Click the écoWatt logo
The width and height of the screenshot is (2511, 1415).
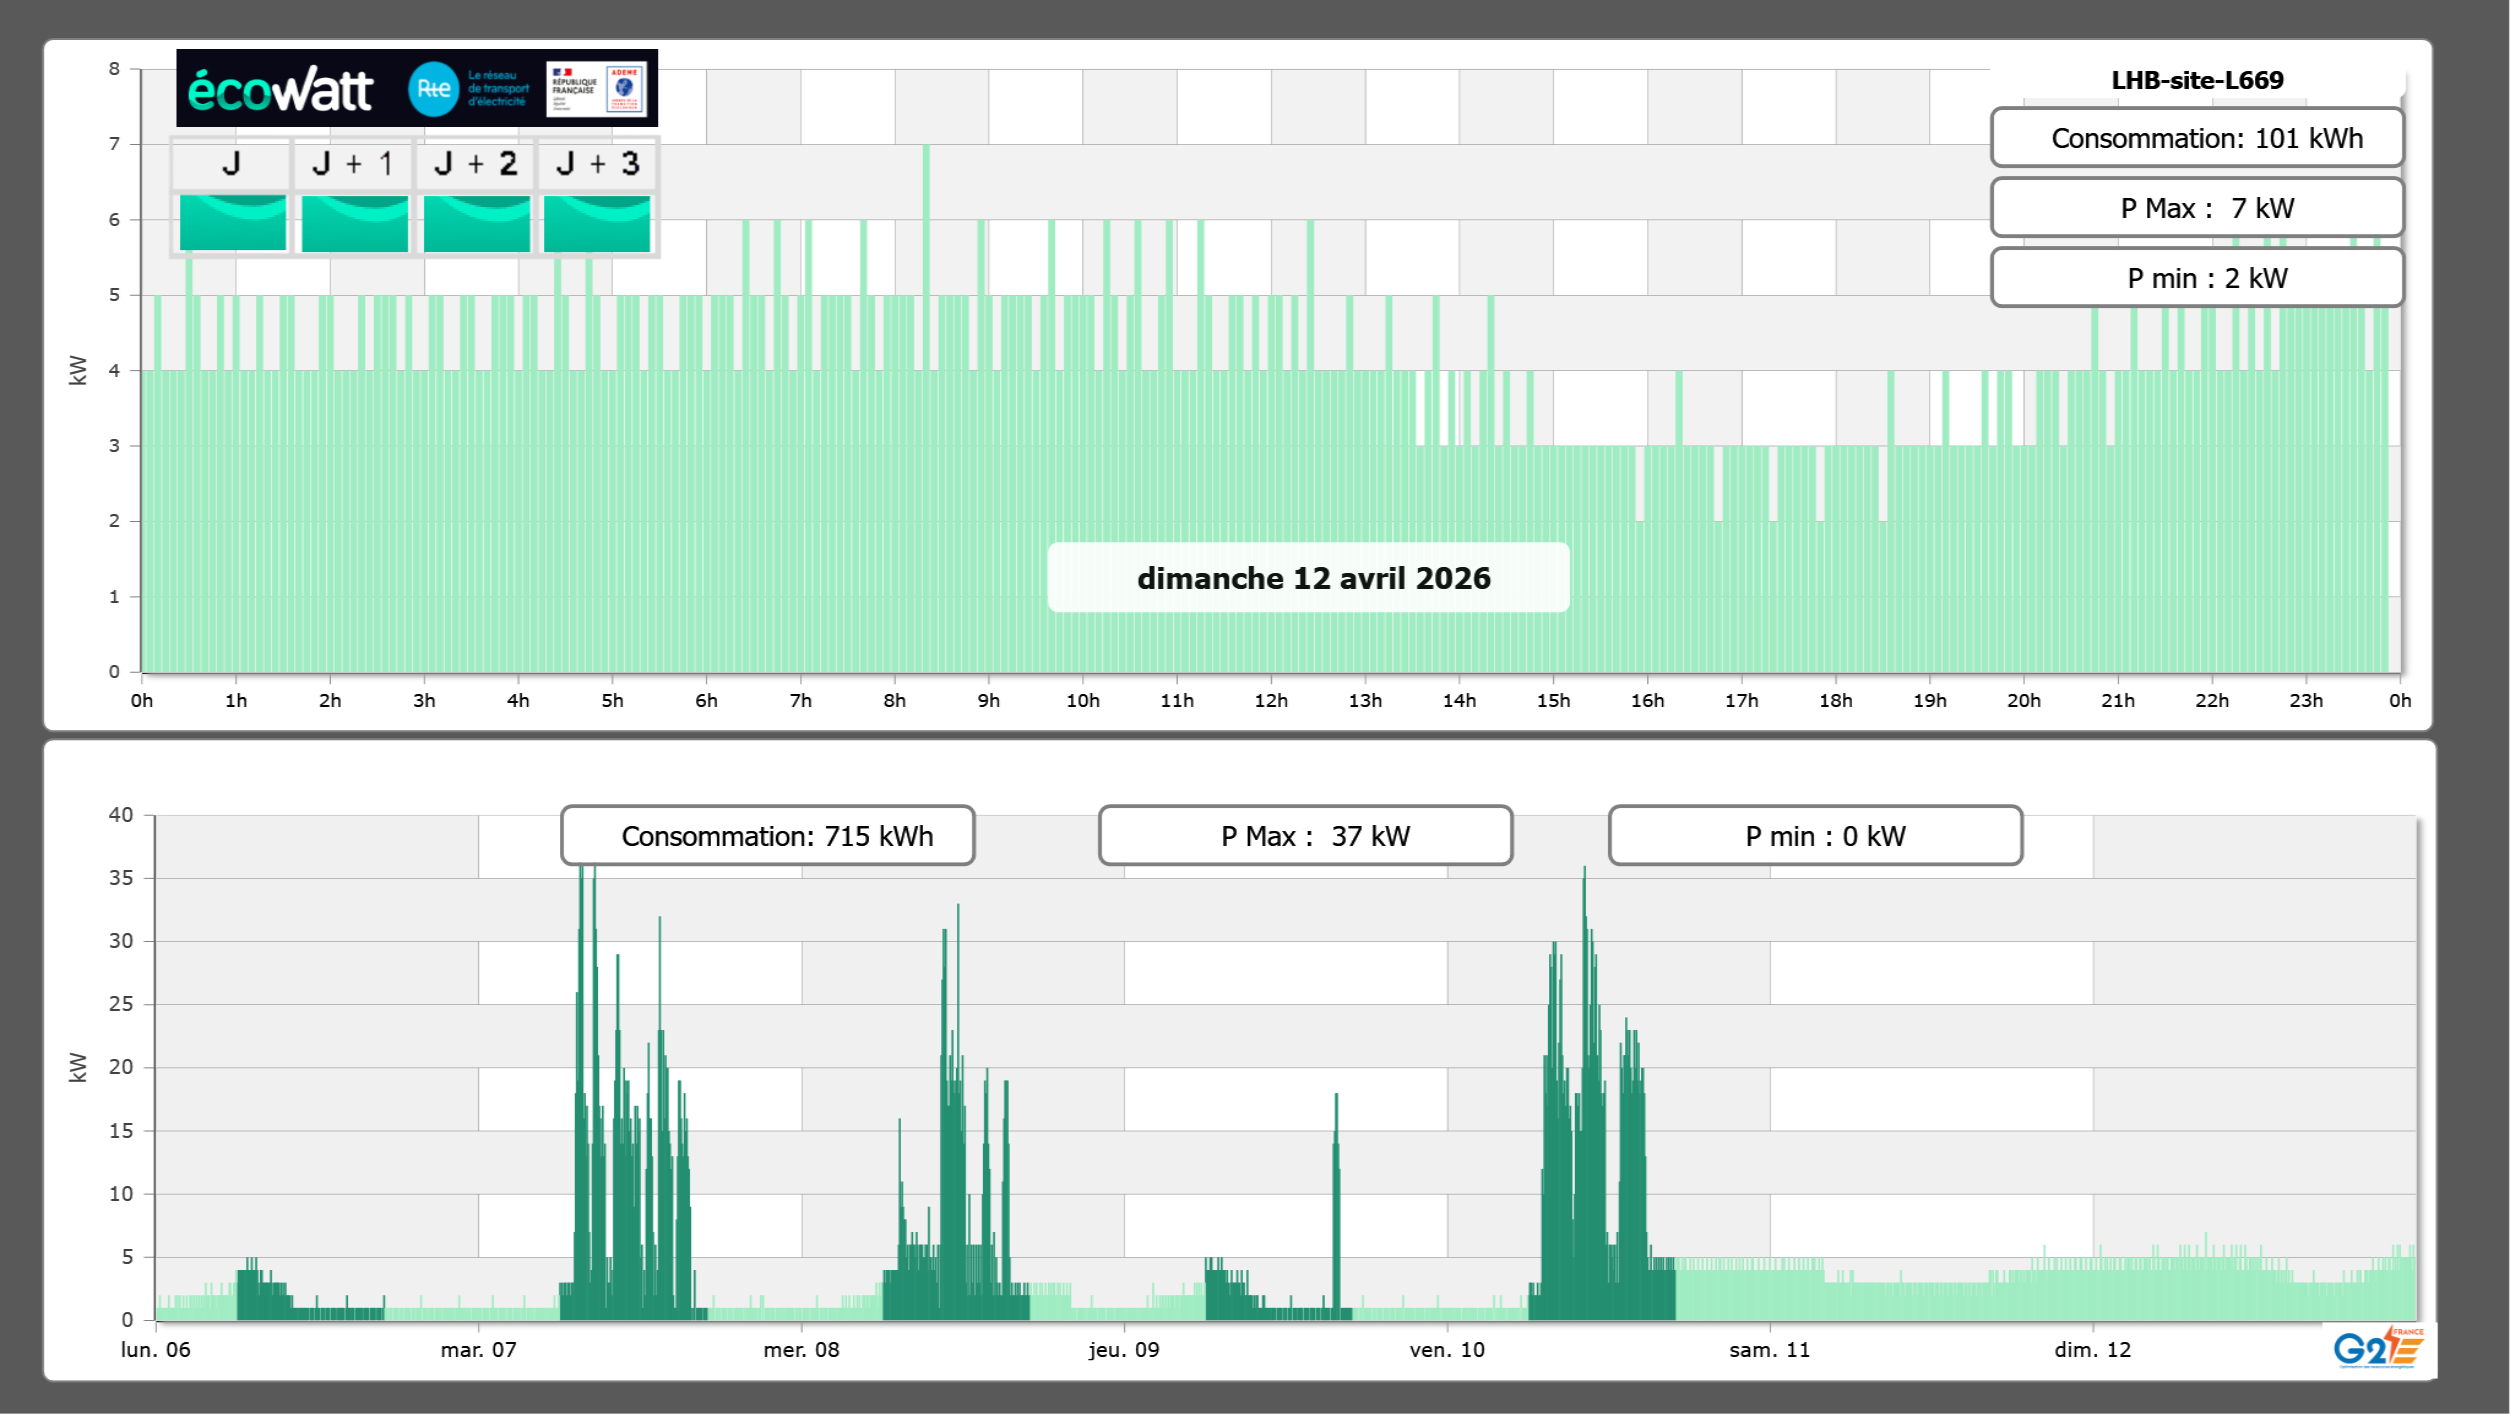coord(280,90)
